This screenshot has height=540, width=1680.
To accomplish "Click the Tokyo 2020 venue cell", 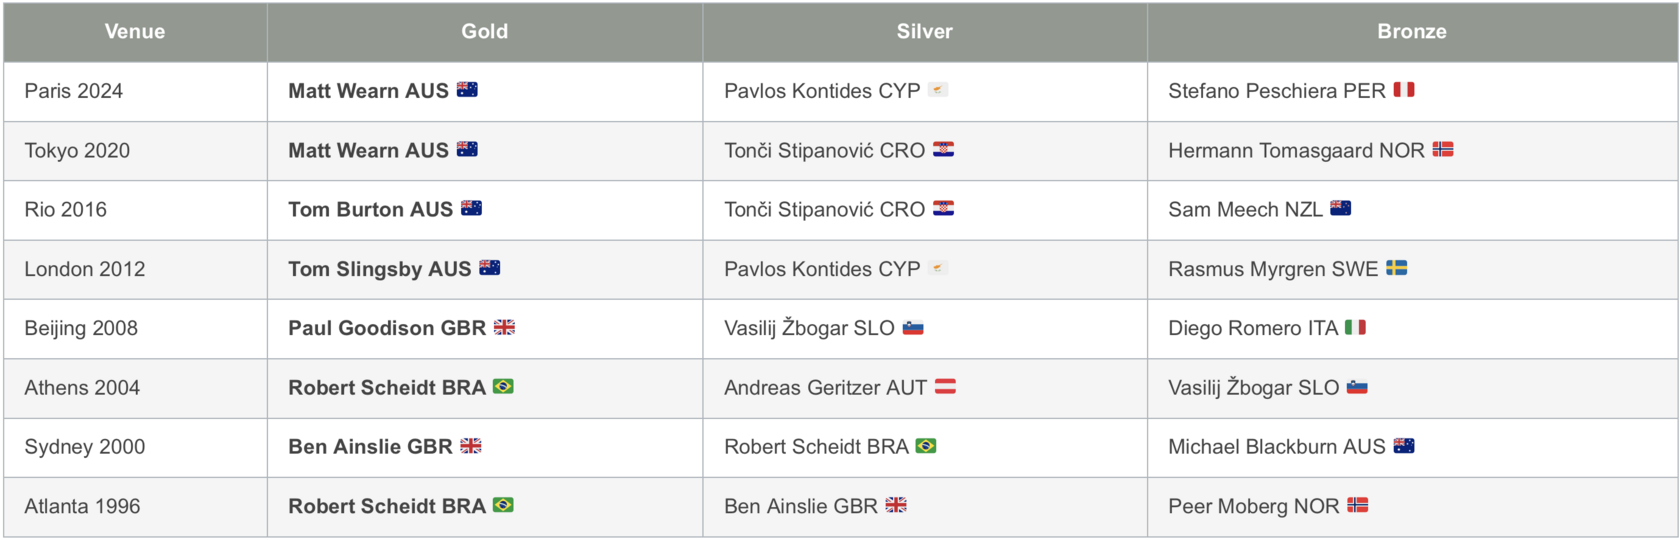I will [135, 151].
